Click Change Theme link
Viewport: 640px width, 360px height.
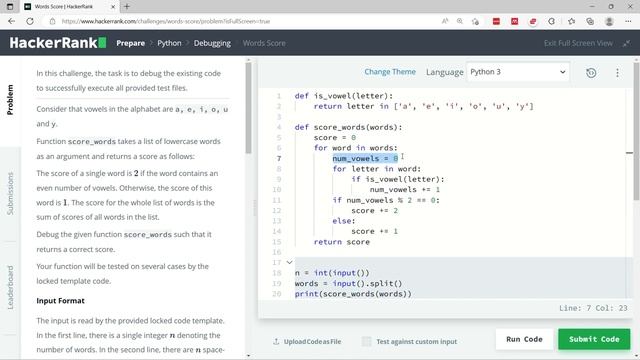coord(390,72)
